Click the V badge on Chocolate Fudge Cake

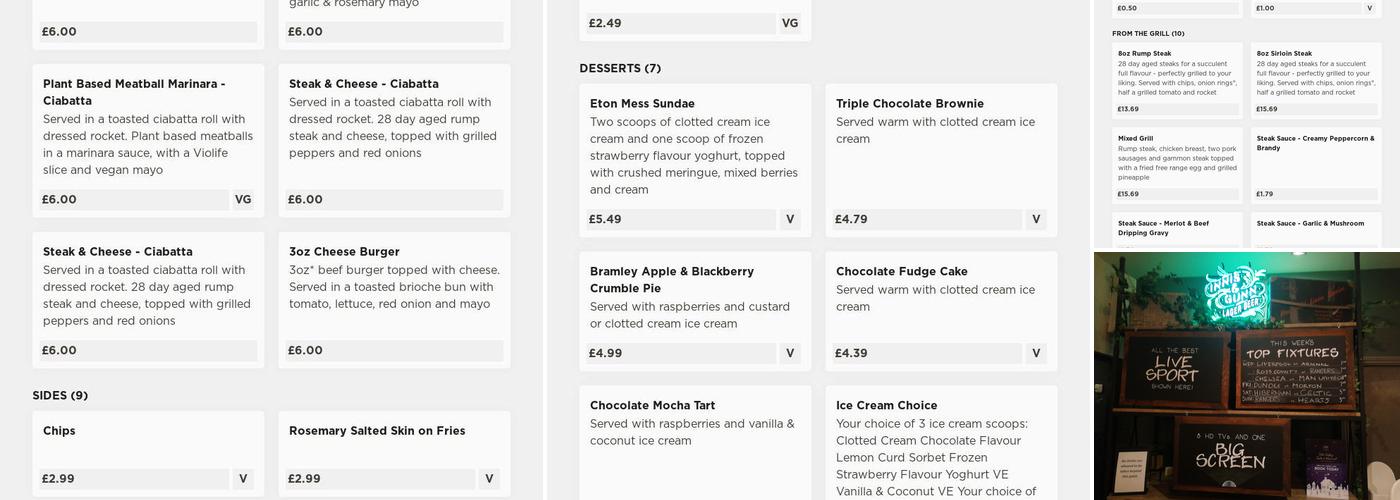click(x=1036, y=353)
